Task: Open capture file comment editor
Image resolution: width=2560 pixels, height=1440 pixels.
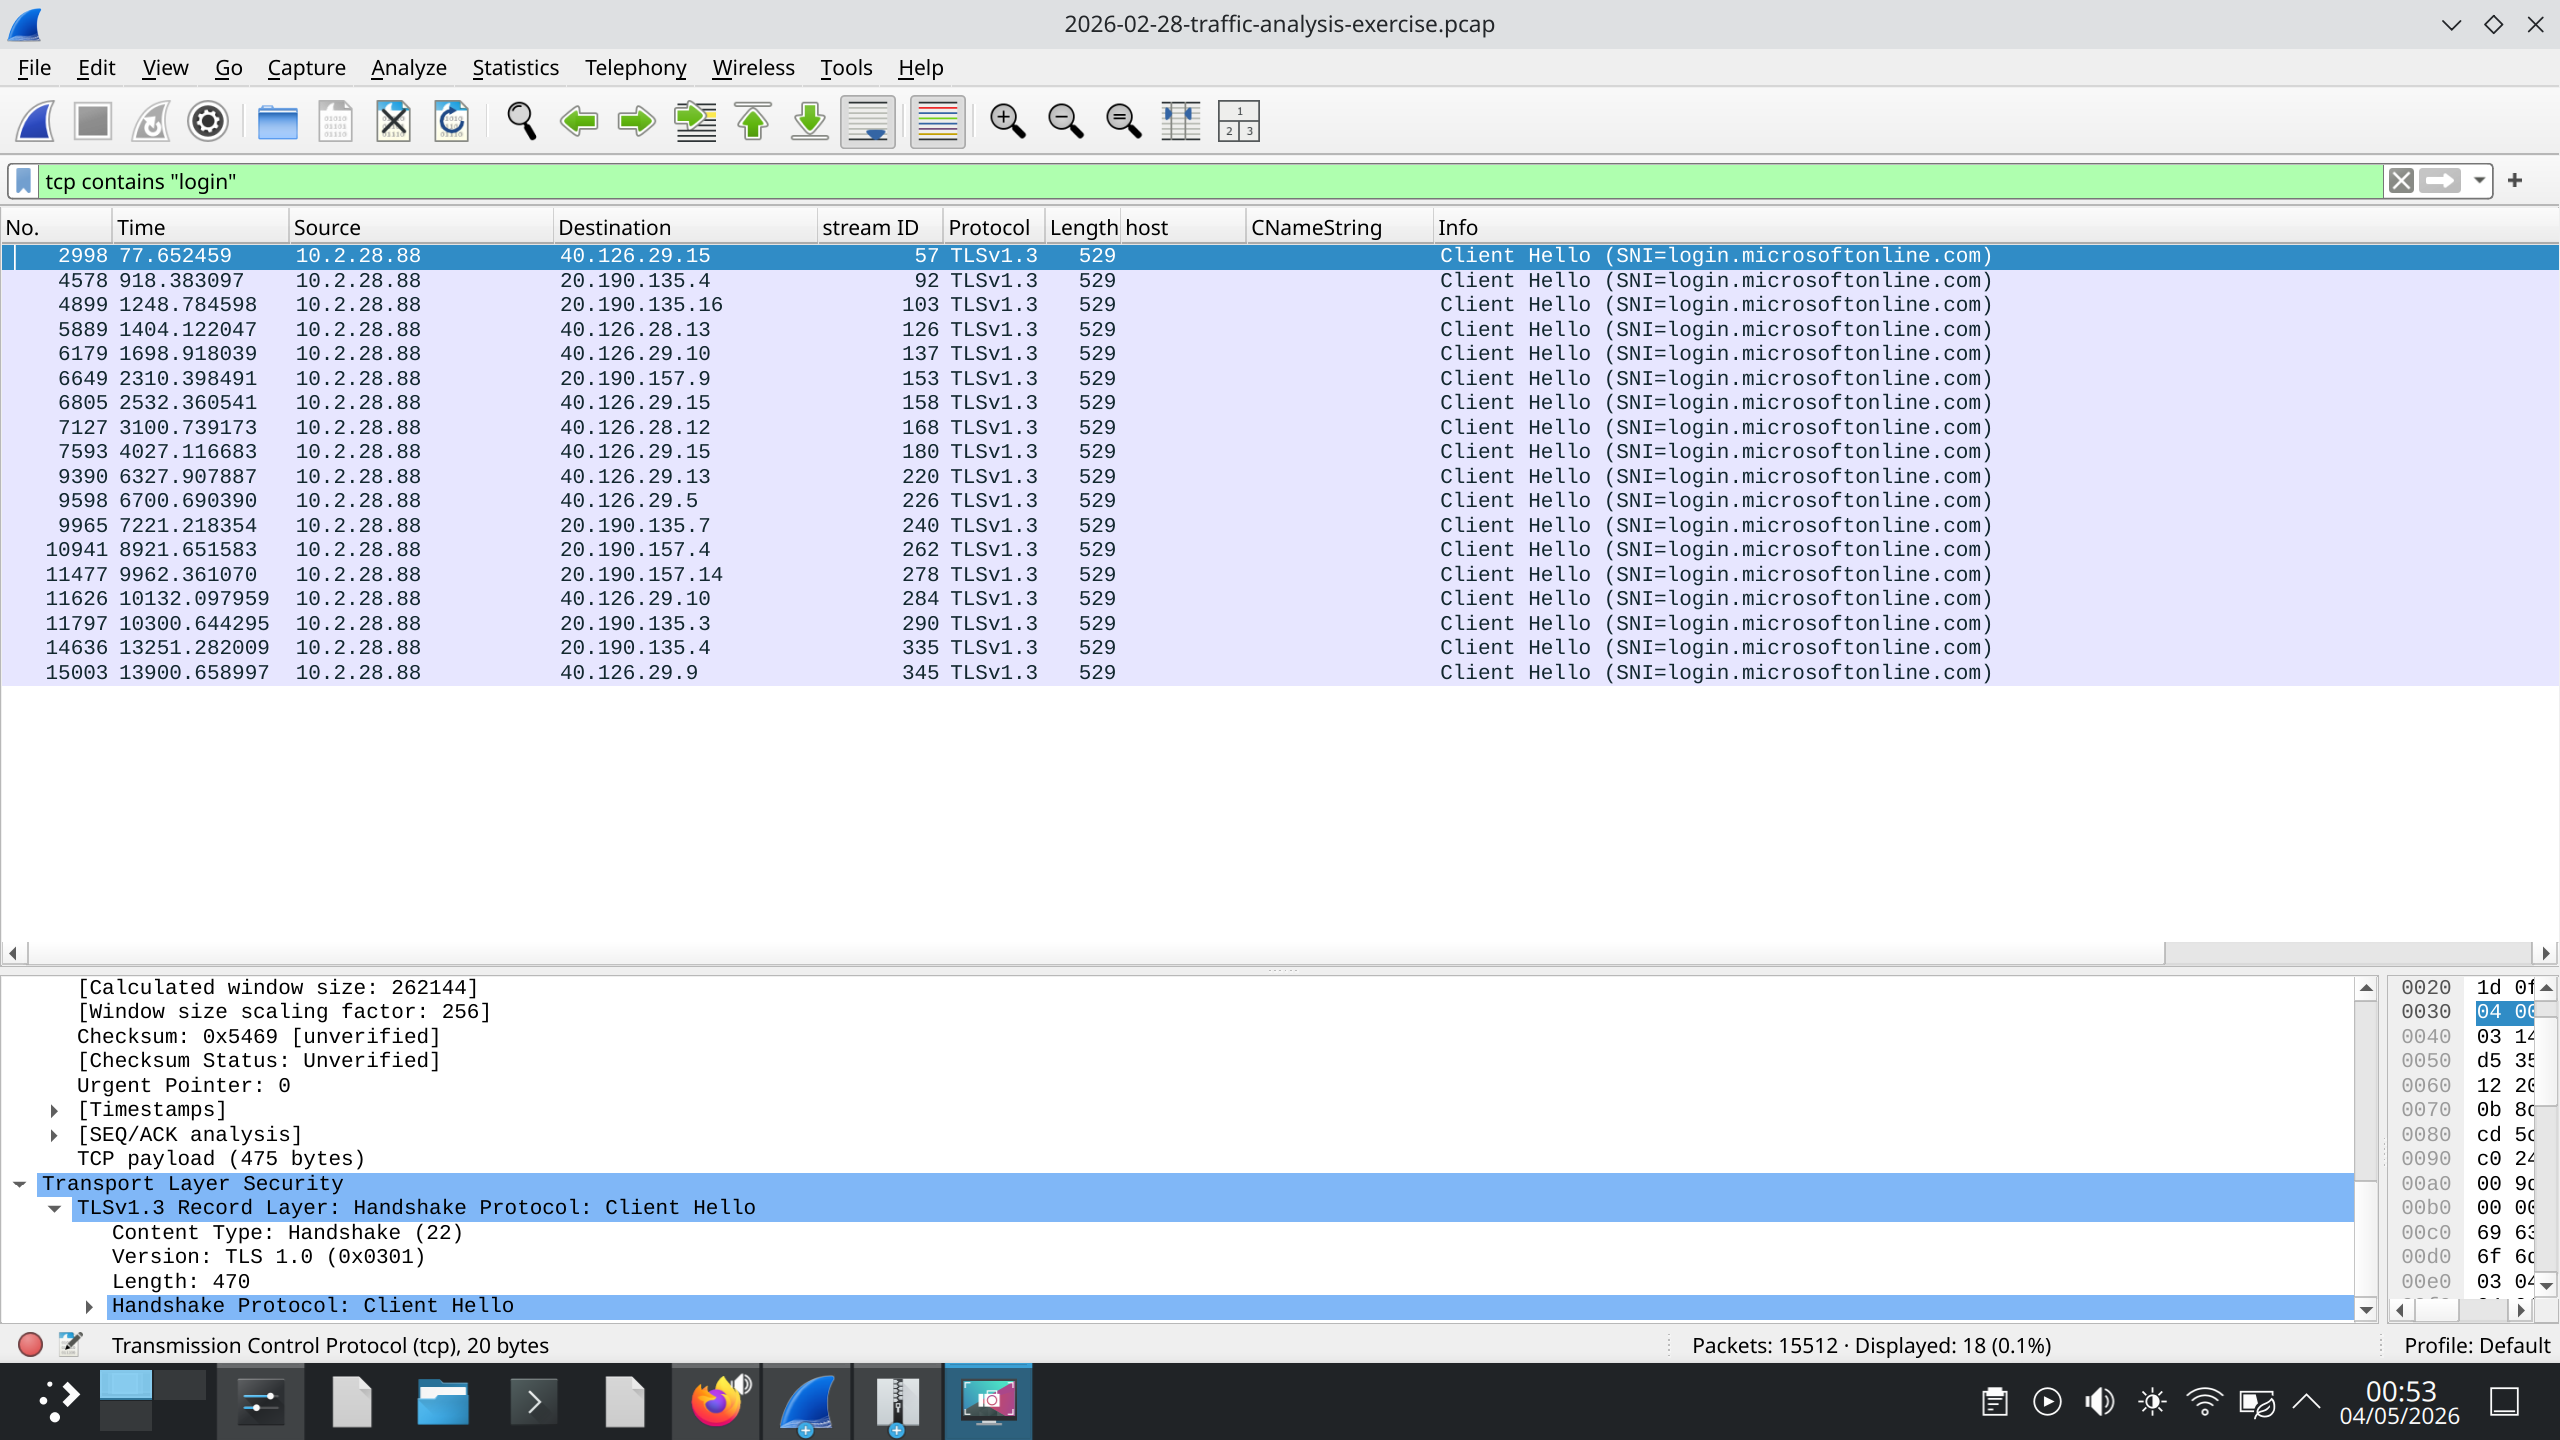Action: pyautogui.click(x=70, y=1344)
